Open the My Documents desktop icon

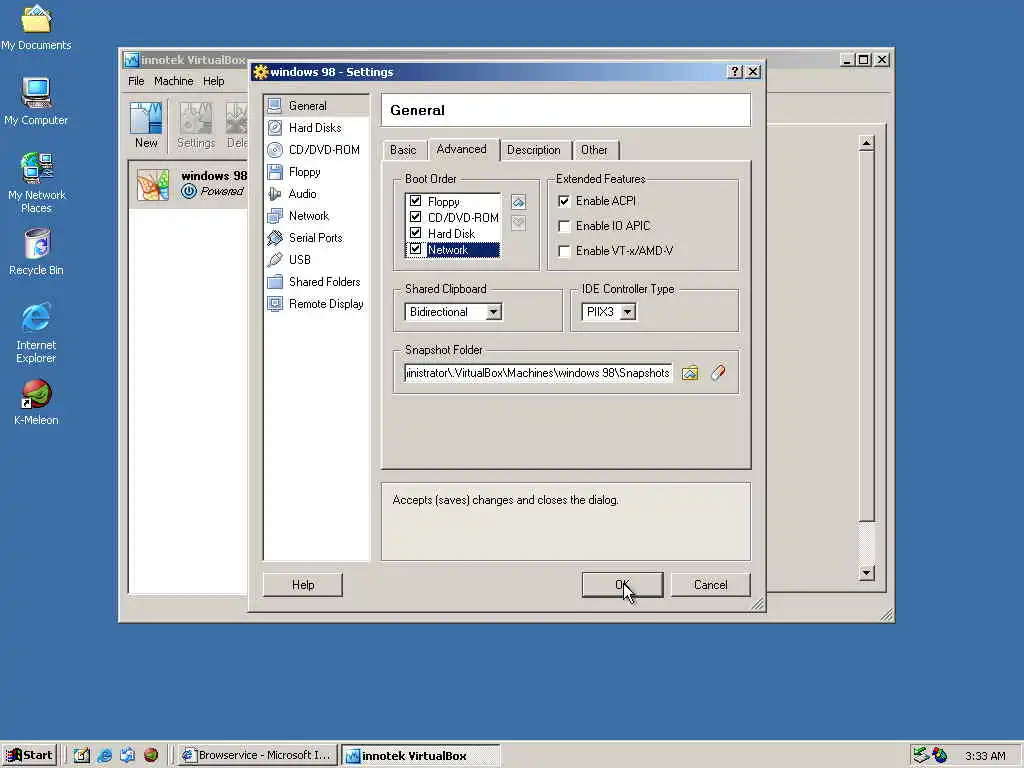click(x=36, y=27)
